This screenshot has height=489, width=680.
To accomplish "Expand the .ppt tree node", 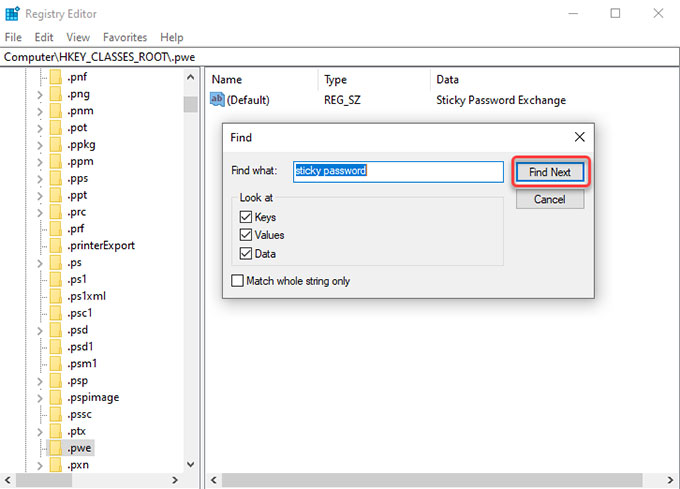I will 40,196.
